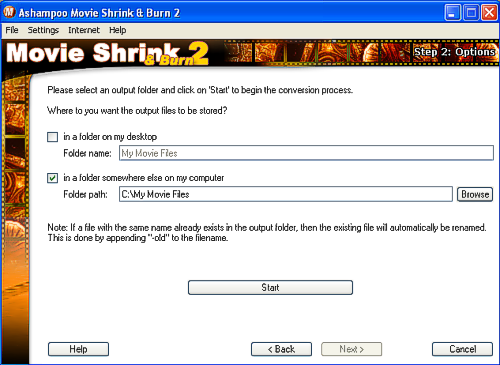The width and height of the screenshot is (500, 365).
Task: Maximize the Movie Shrink window
Action: coord(471,13)
